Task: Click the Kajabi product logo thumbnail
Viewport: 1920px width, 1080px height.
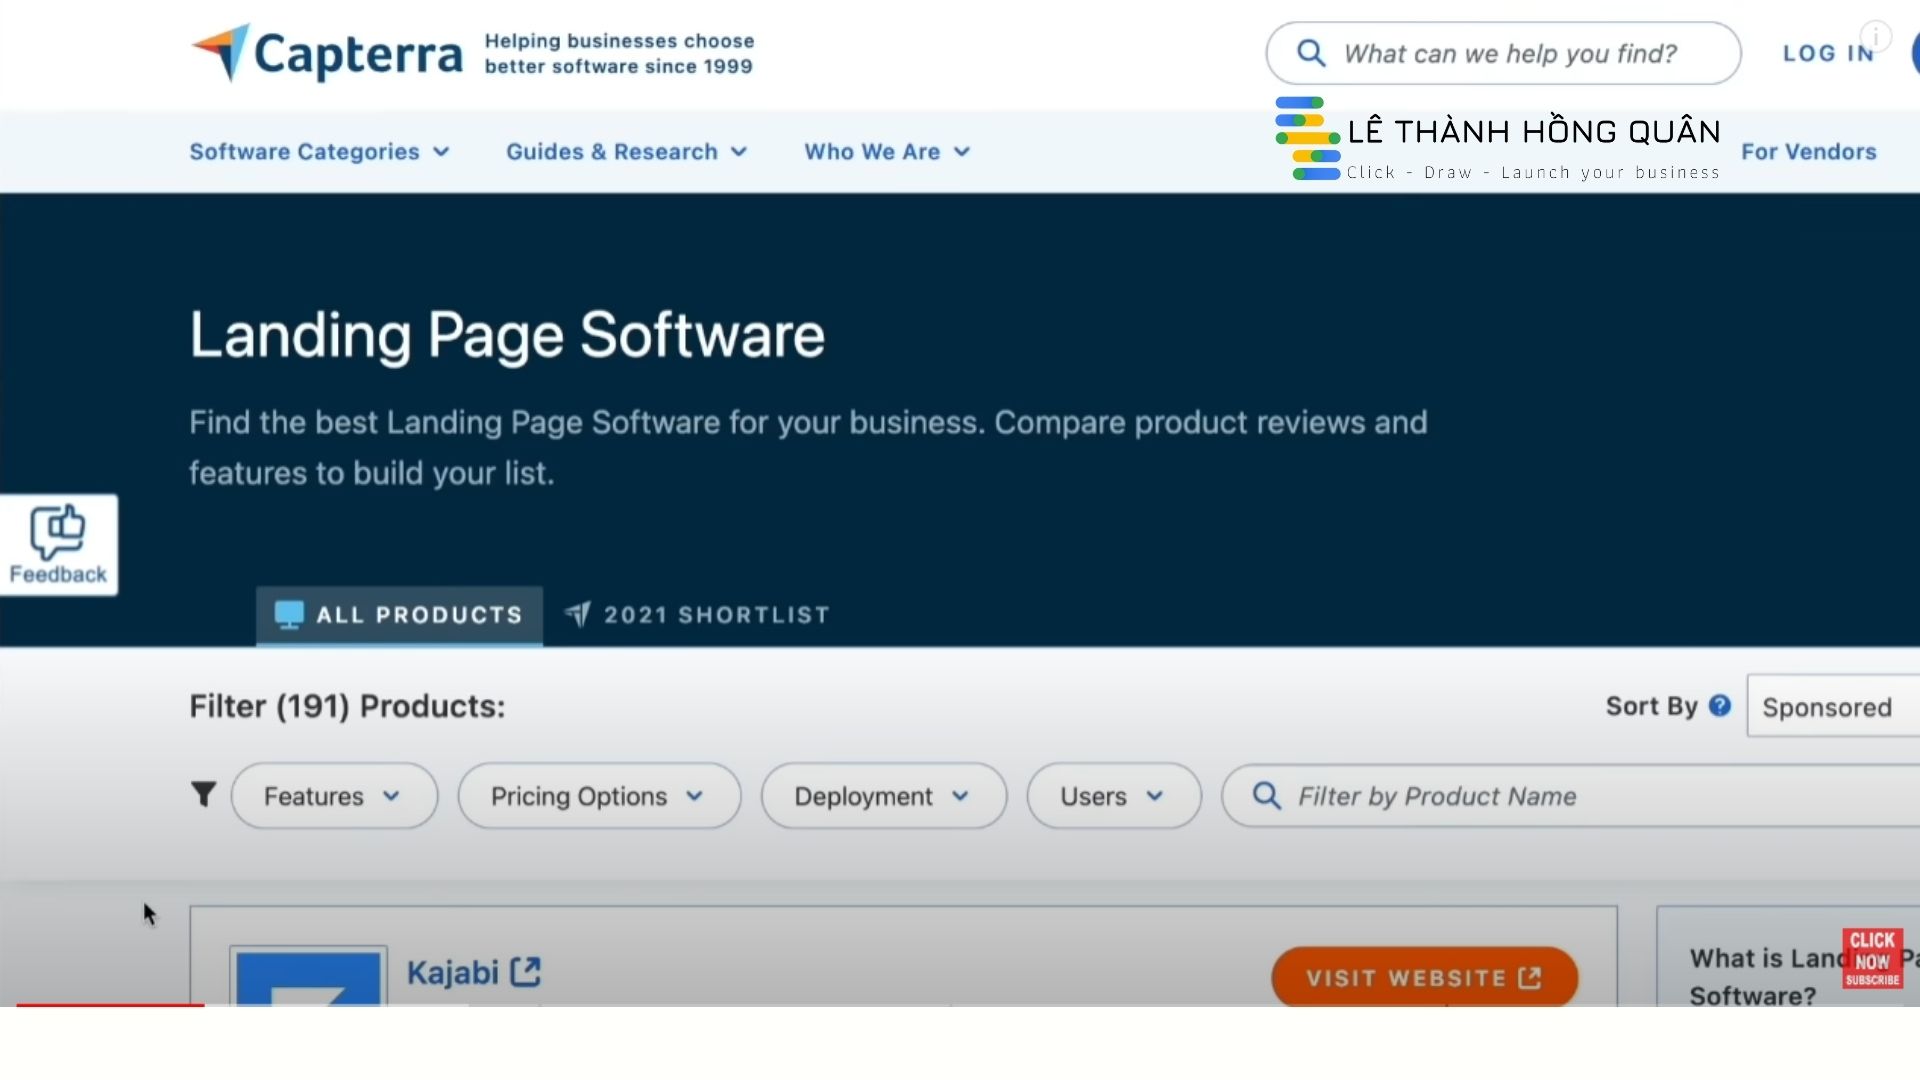Action: (x=308, y=976)
